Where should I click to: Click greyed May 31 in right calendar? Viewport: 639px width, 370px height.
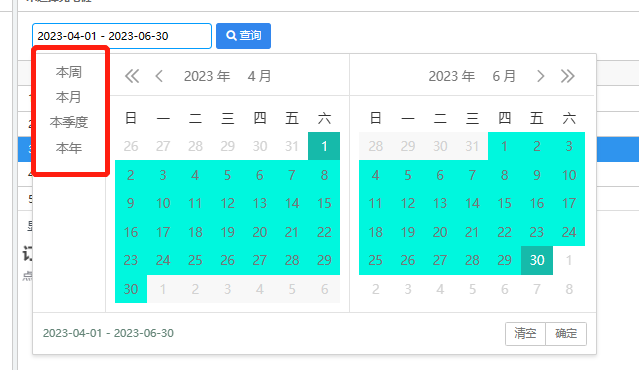point(472,146)
